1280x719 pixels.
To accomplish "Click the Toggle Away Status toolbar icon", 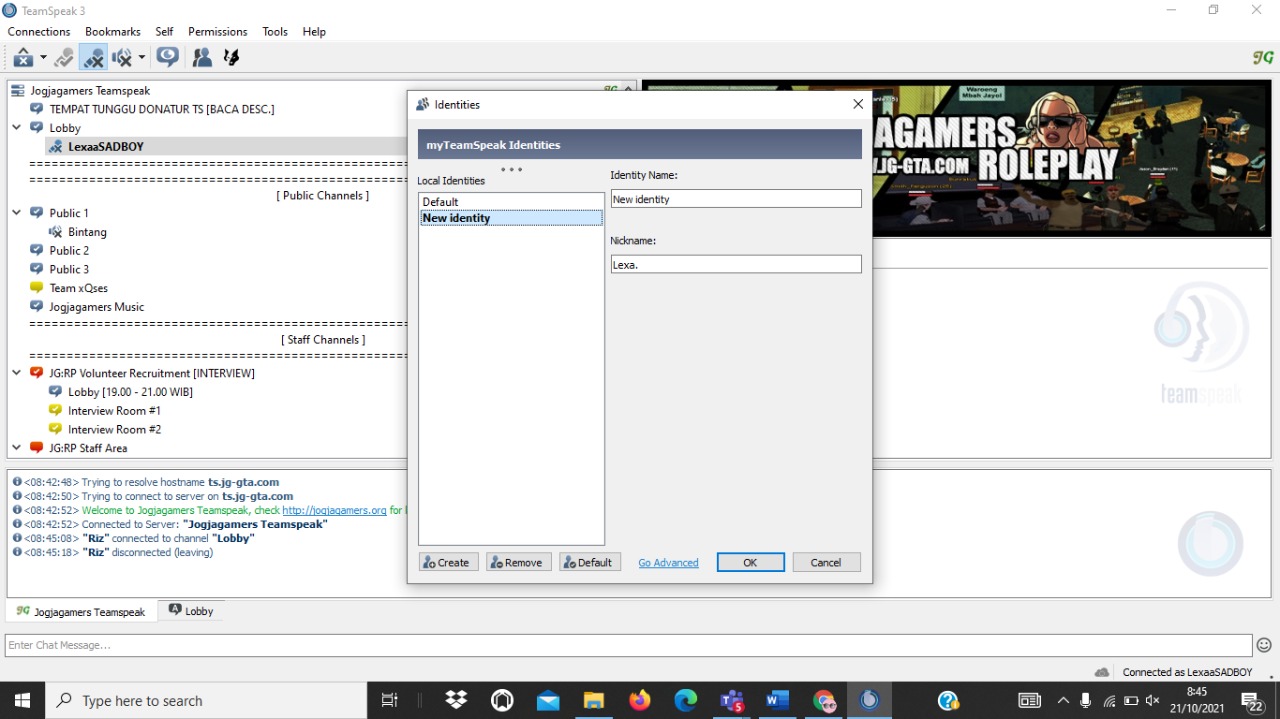I will (64, 58).
